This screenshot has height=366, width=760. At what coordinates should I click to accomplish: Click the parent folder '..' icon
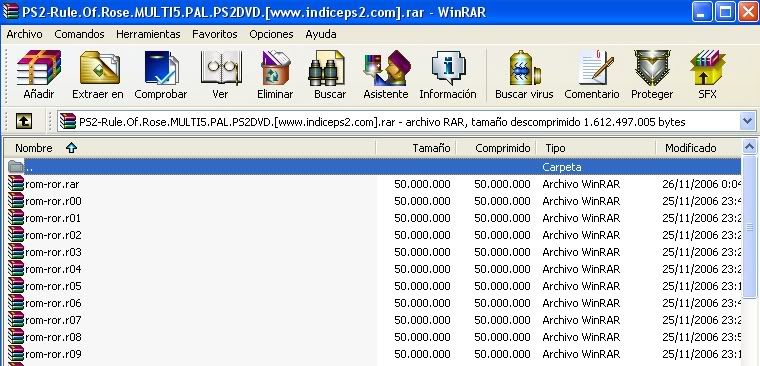coord(16,167)
